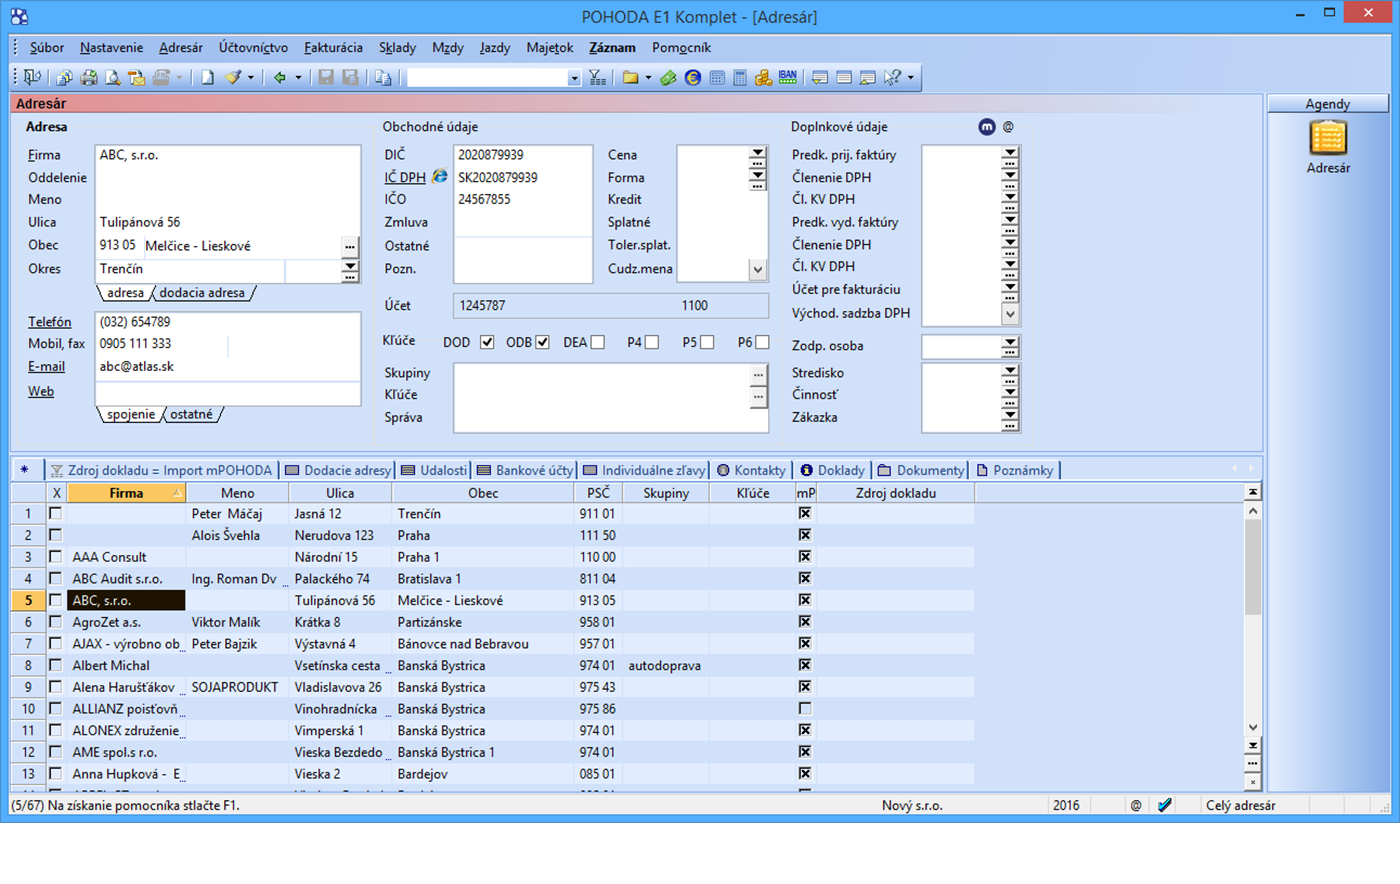Click into the Firma input field
The height and width of the screenshot is (884, 1400).
tap(228, 155)
